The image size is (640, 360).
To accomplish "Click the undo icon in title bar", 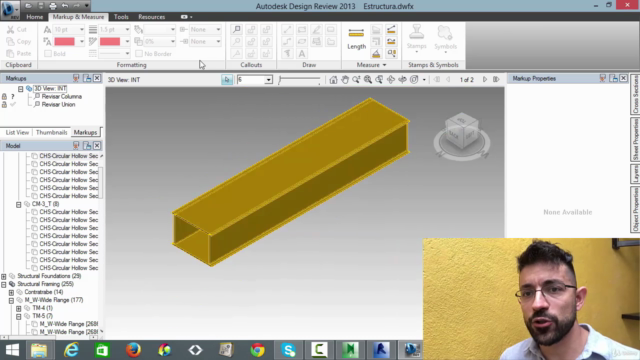I will coord(65,6).
